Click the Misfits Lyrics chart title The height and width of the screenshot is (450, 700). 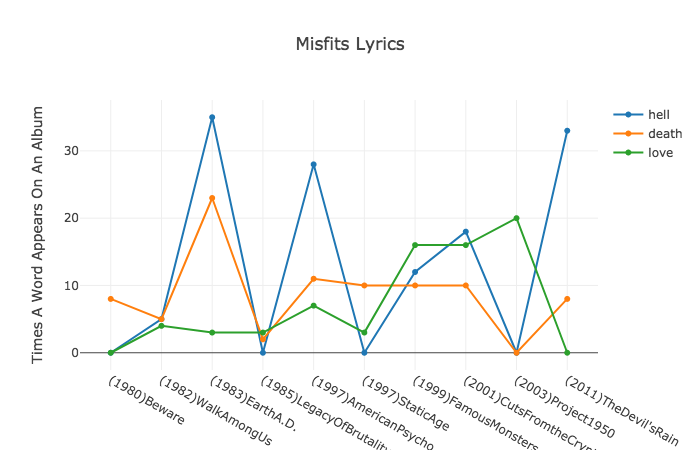pos(350,44)
